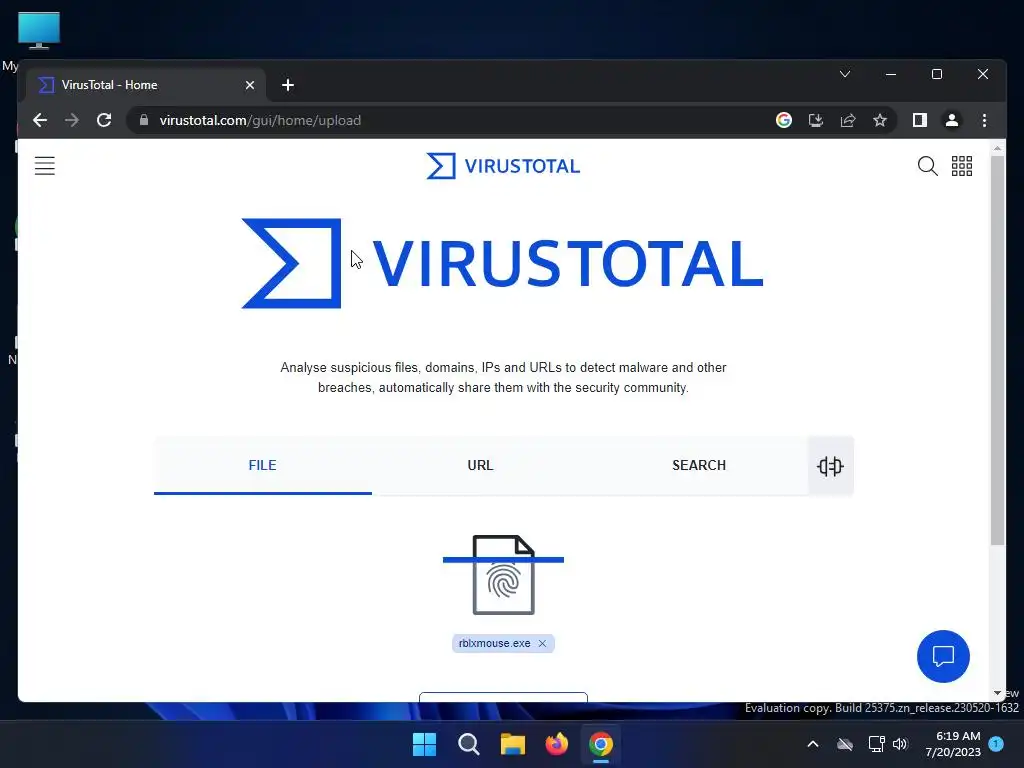Screen dimensions: 1024x768
Task: Click the install app icon in the address bar
Action: coord(816,120)
